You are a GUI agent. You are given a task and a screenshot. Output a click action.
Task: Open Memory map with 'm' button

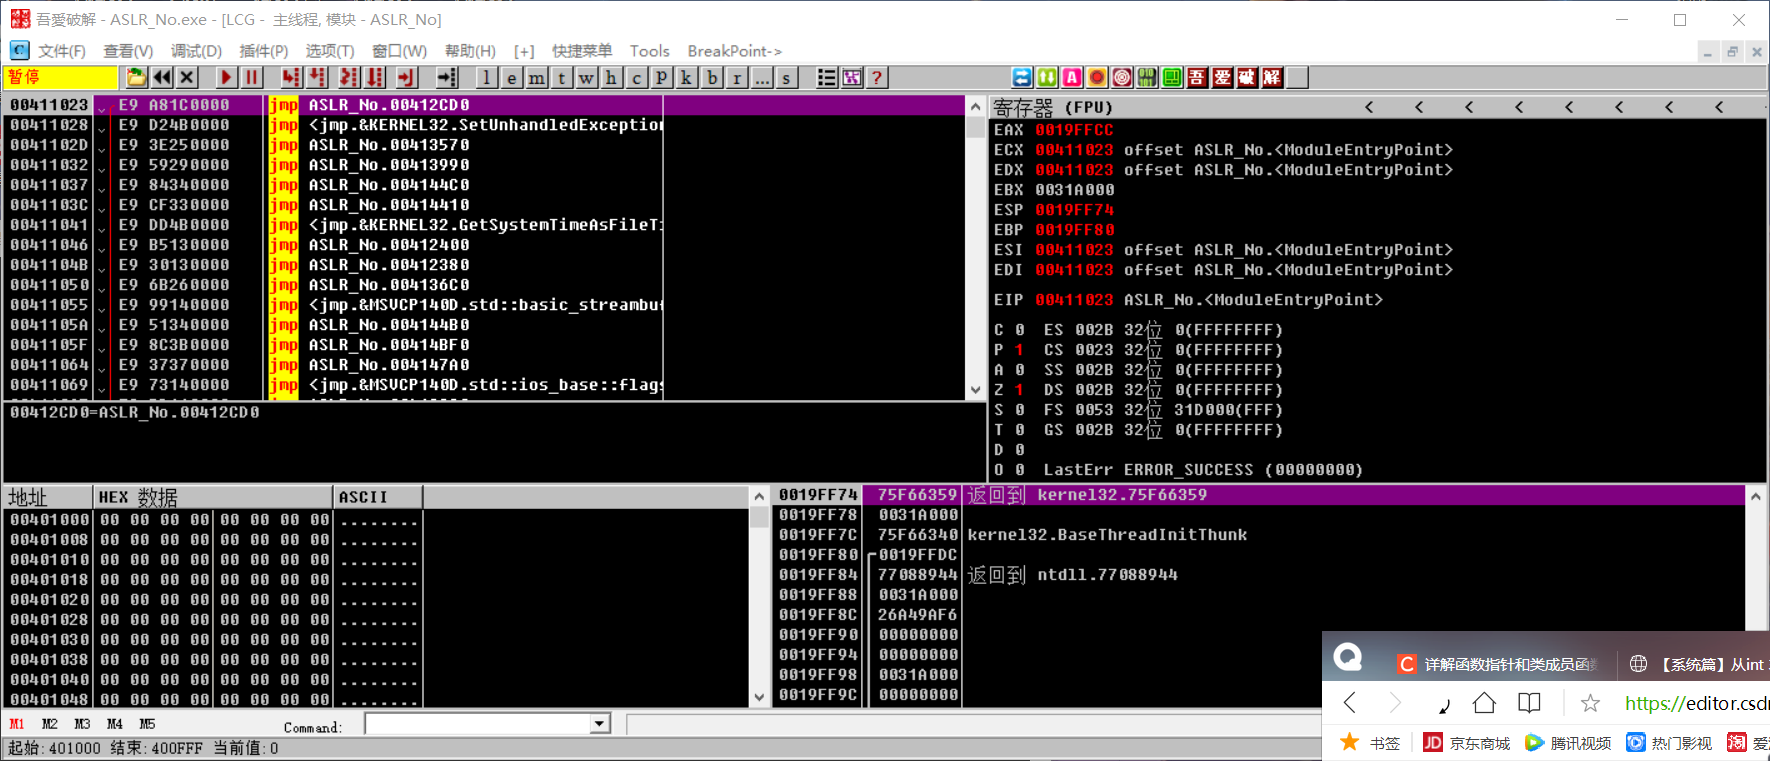[x=536, y=77]
